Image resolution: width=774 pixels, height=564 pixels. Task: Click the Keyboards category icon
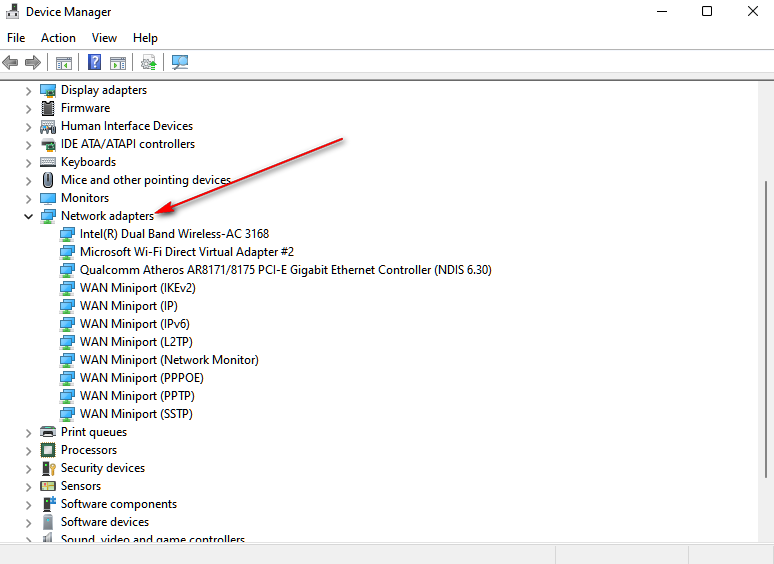[x=48, y=162]
